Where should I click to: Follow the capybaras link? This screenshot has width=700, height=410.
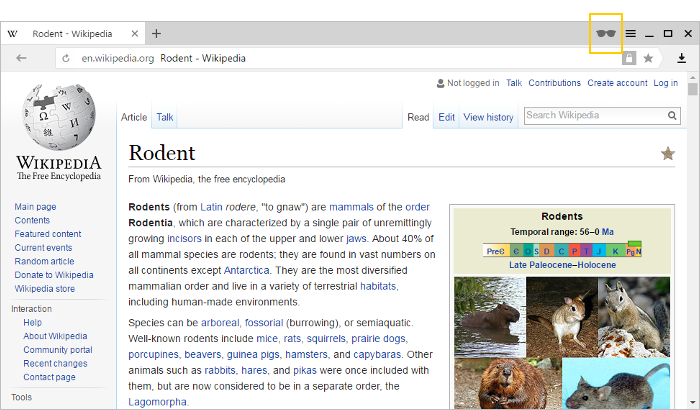(377, 355)
